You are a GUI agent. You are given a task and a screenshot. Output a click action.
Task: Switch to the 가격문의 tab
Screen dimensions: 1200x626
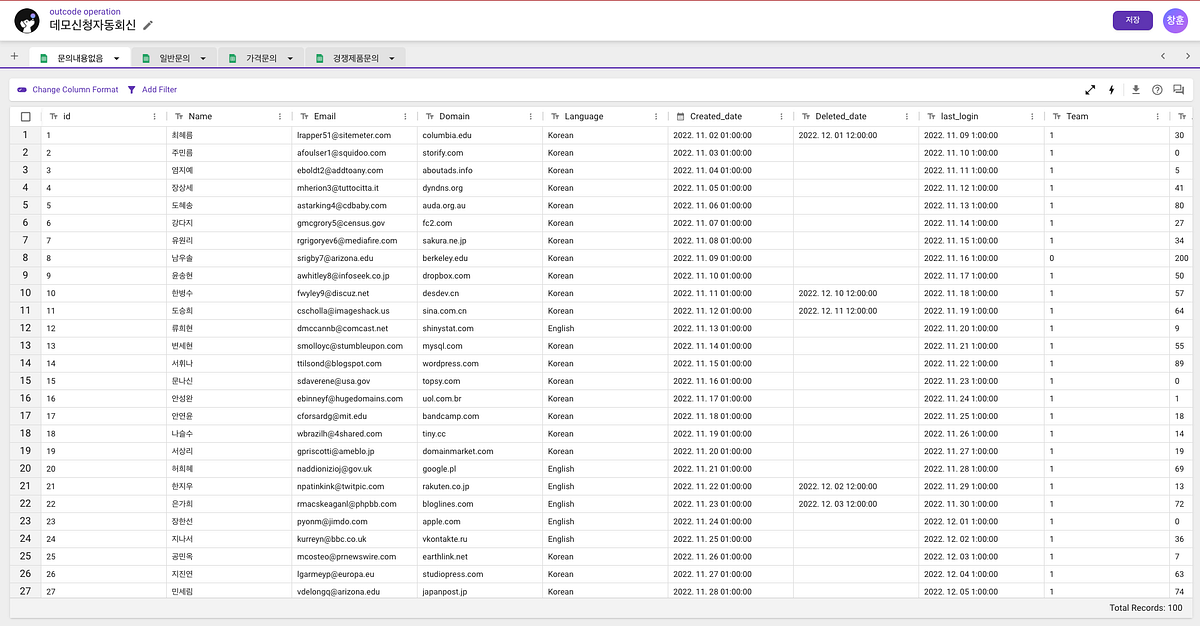click(x=261, y=59)
